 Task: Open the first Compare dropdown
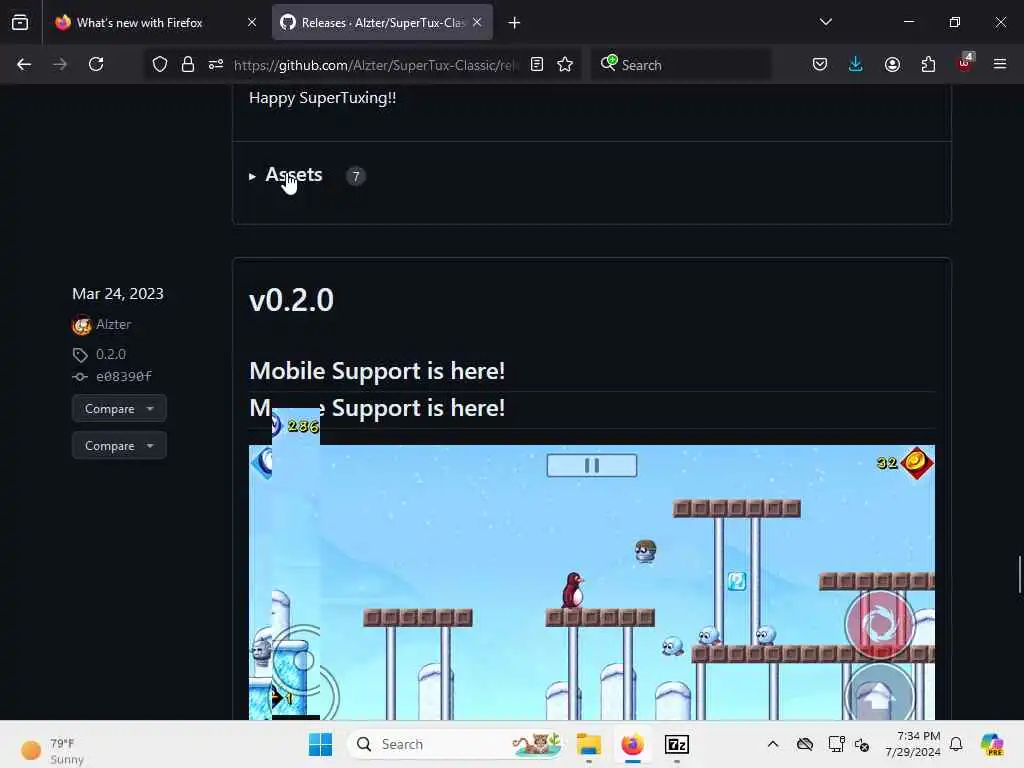120,409
